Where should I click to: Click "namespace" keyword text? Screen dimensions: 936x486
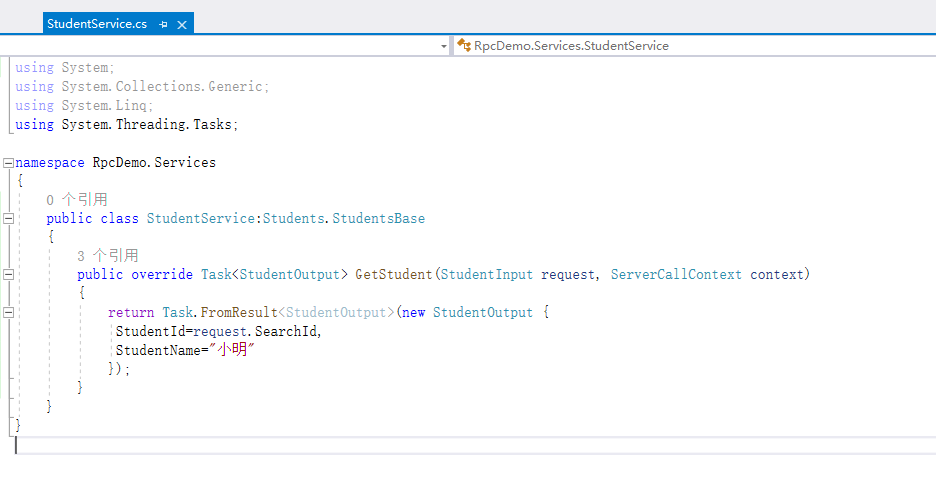(x=50, y=162)
